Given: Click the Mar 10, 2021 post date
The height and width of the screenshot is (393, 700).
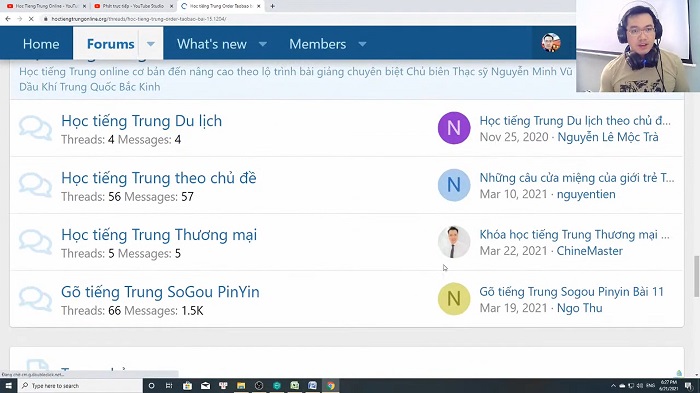Looking at the screenshot, I should [513, 194].
